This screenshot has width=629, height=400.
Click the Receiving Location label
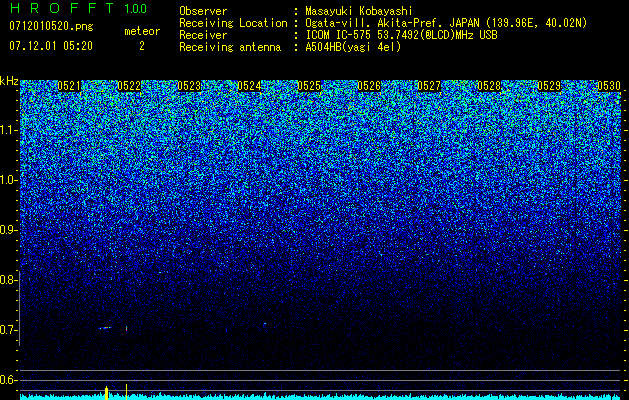coord(233,23)
